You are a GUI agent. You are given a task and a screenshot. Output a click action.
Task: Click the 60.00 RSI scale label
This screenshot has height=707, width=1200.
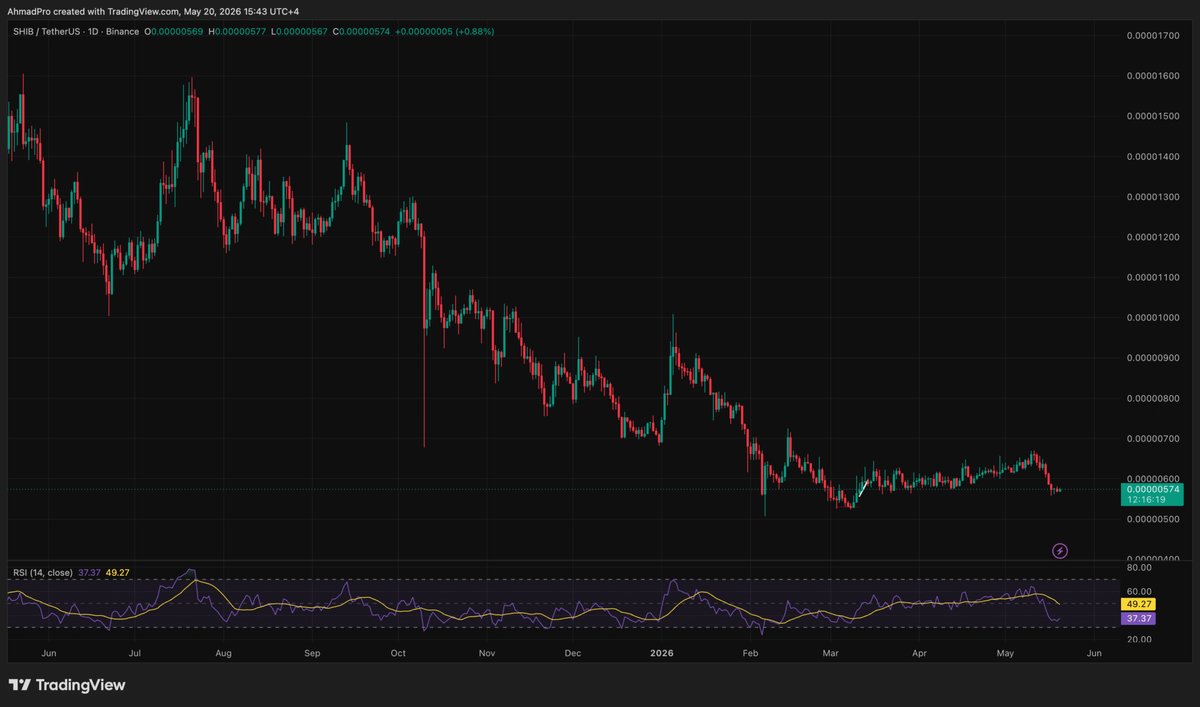pyautogui.click(x=1140, y=592)
